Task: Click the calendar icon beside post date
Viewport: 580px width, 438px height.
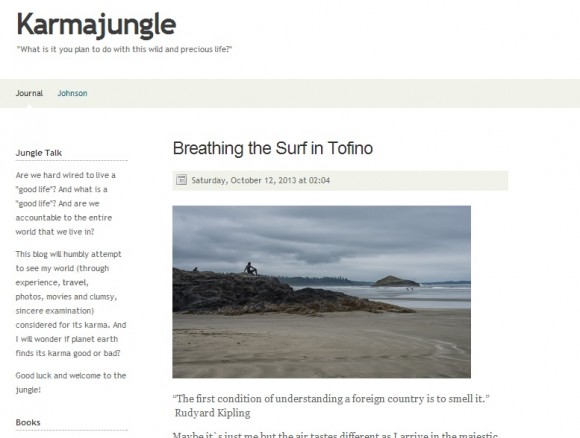Action: (181, 180)
